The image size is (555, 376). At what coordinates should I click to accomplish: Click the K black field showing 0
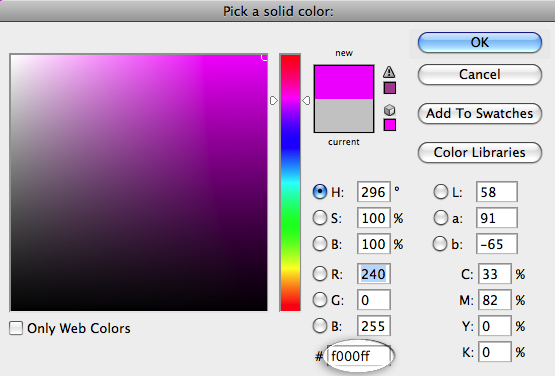coord(494,352)
